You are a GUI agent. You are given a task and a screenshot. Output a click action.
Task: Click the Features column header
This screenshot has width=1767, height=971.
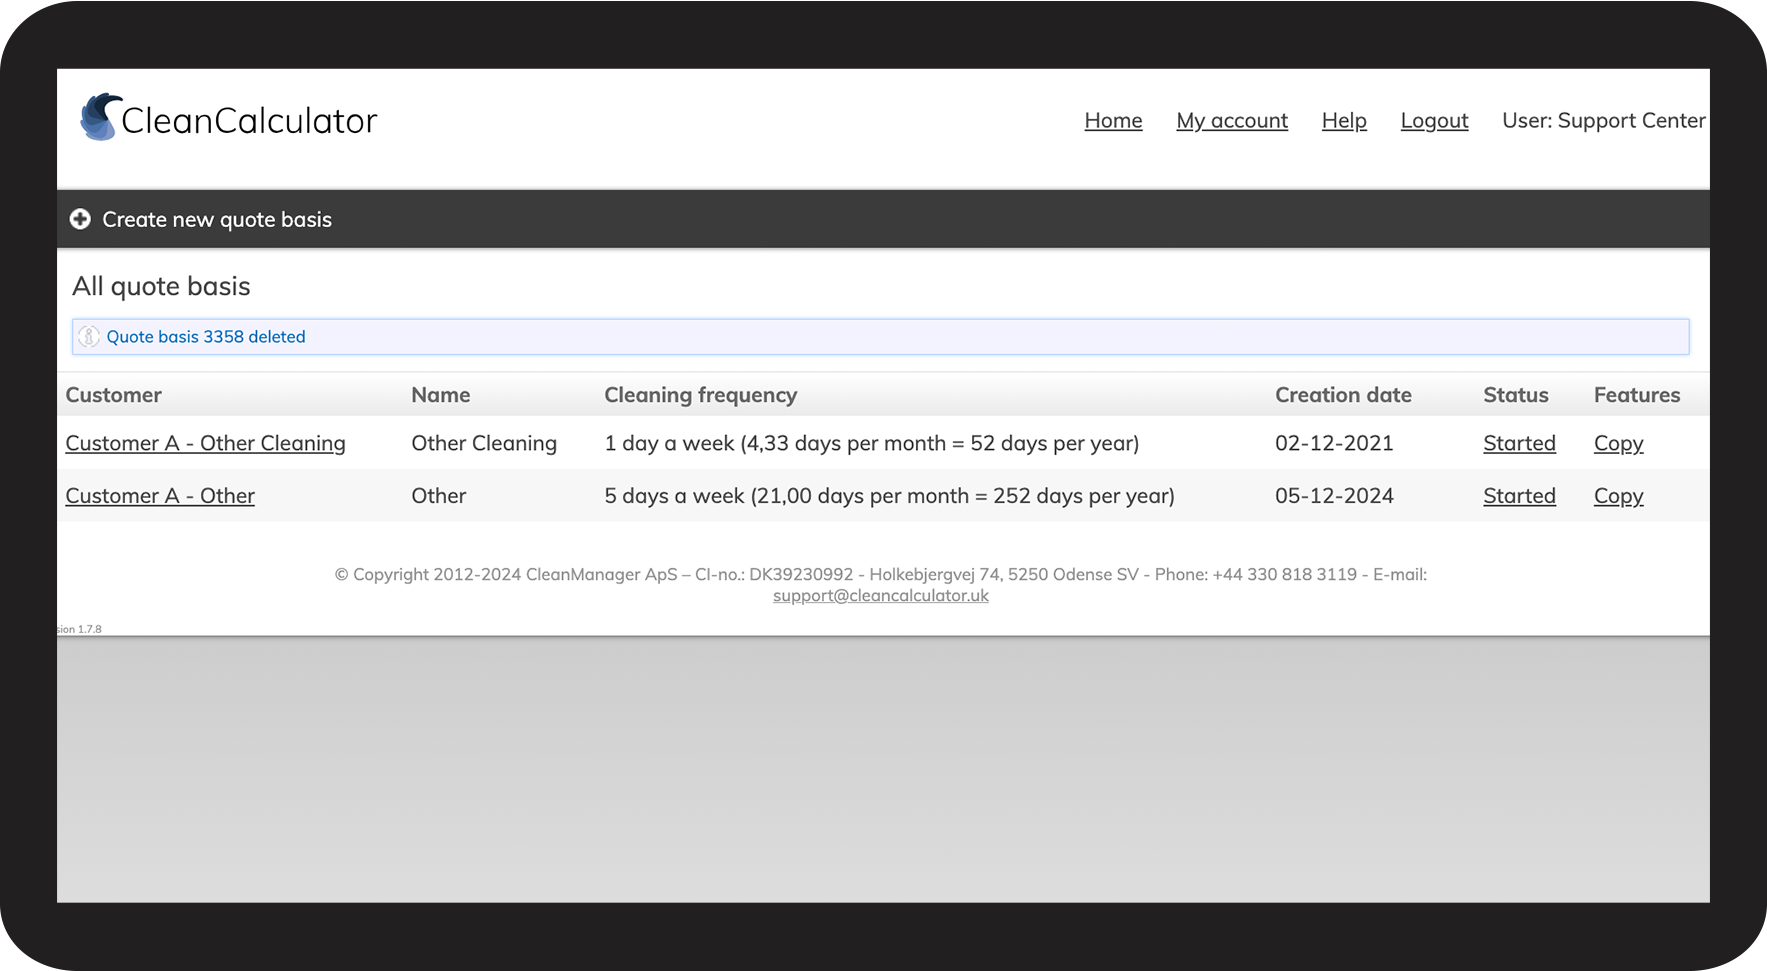(x=1636, y=395)
